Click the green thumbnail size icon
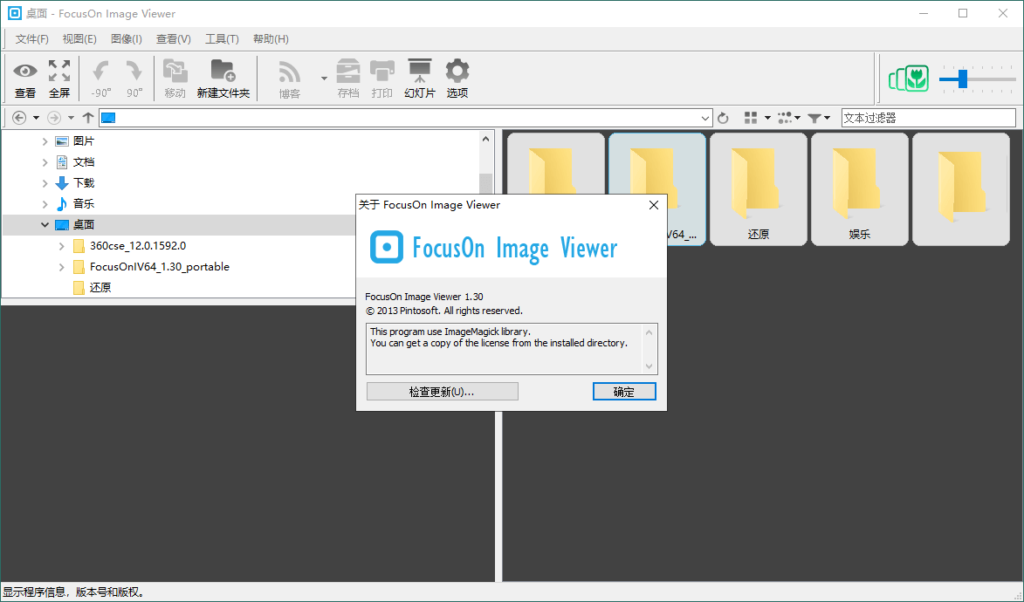The height and width of the screenshot is (602, 1024). [x=908, y=78]
